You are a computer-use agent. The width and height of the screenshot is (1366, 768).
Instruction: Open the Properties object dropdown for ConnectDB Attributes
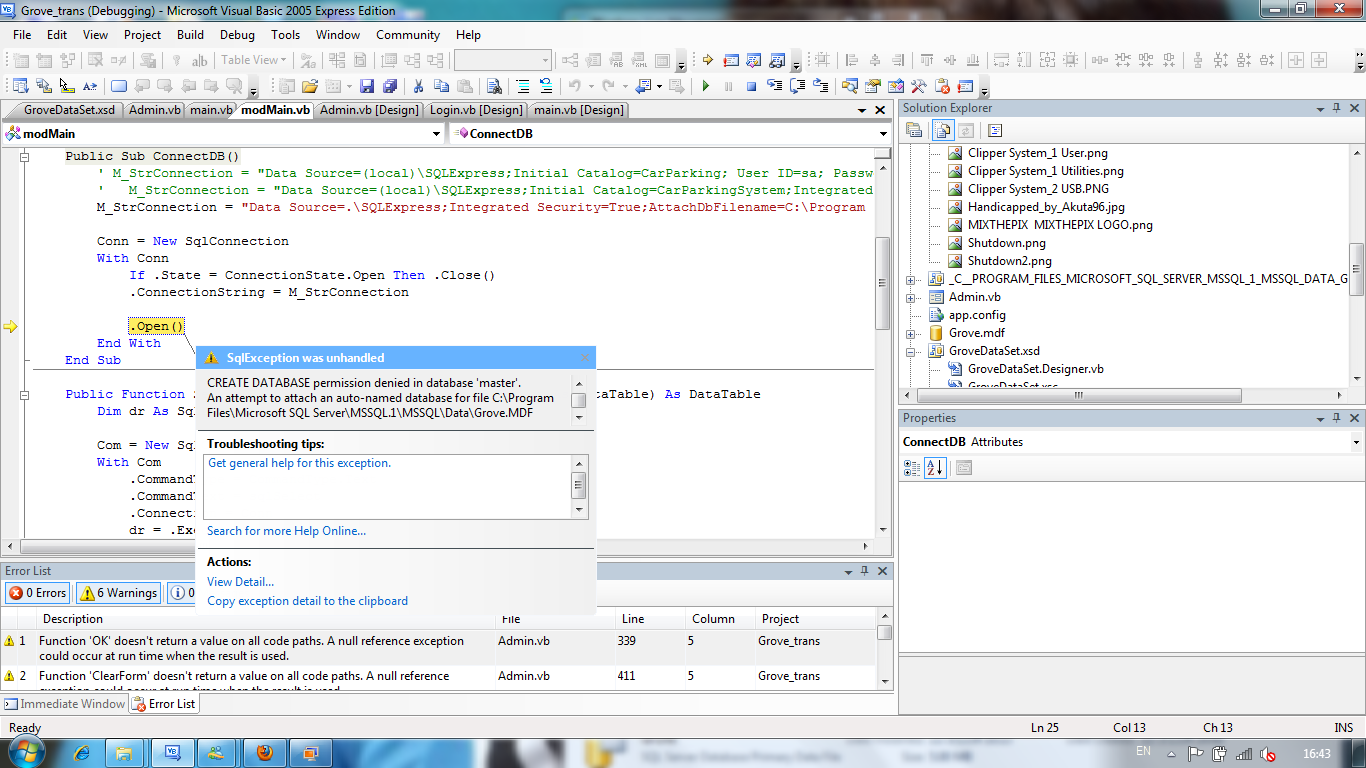coord(1356,442)
